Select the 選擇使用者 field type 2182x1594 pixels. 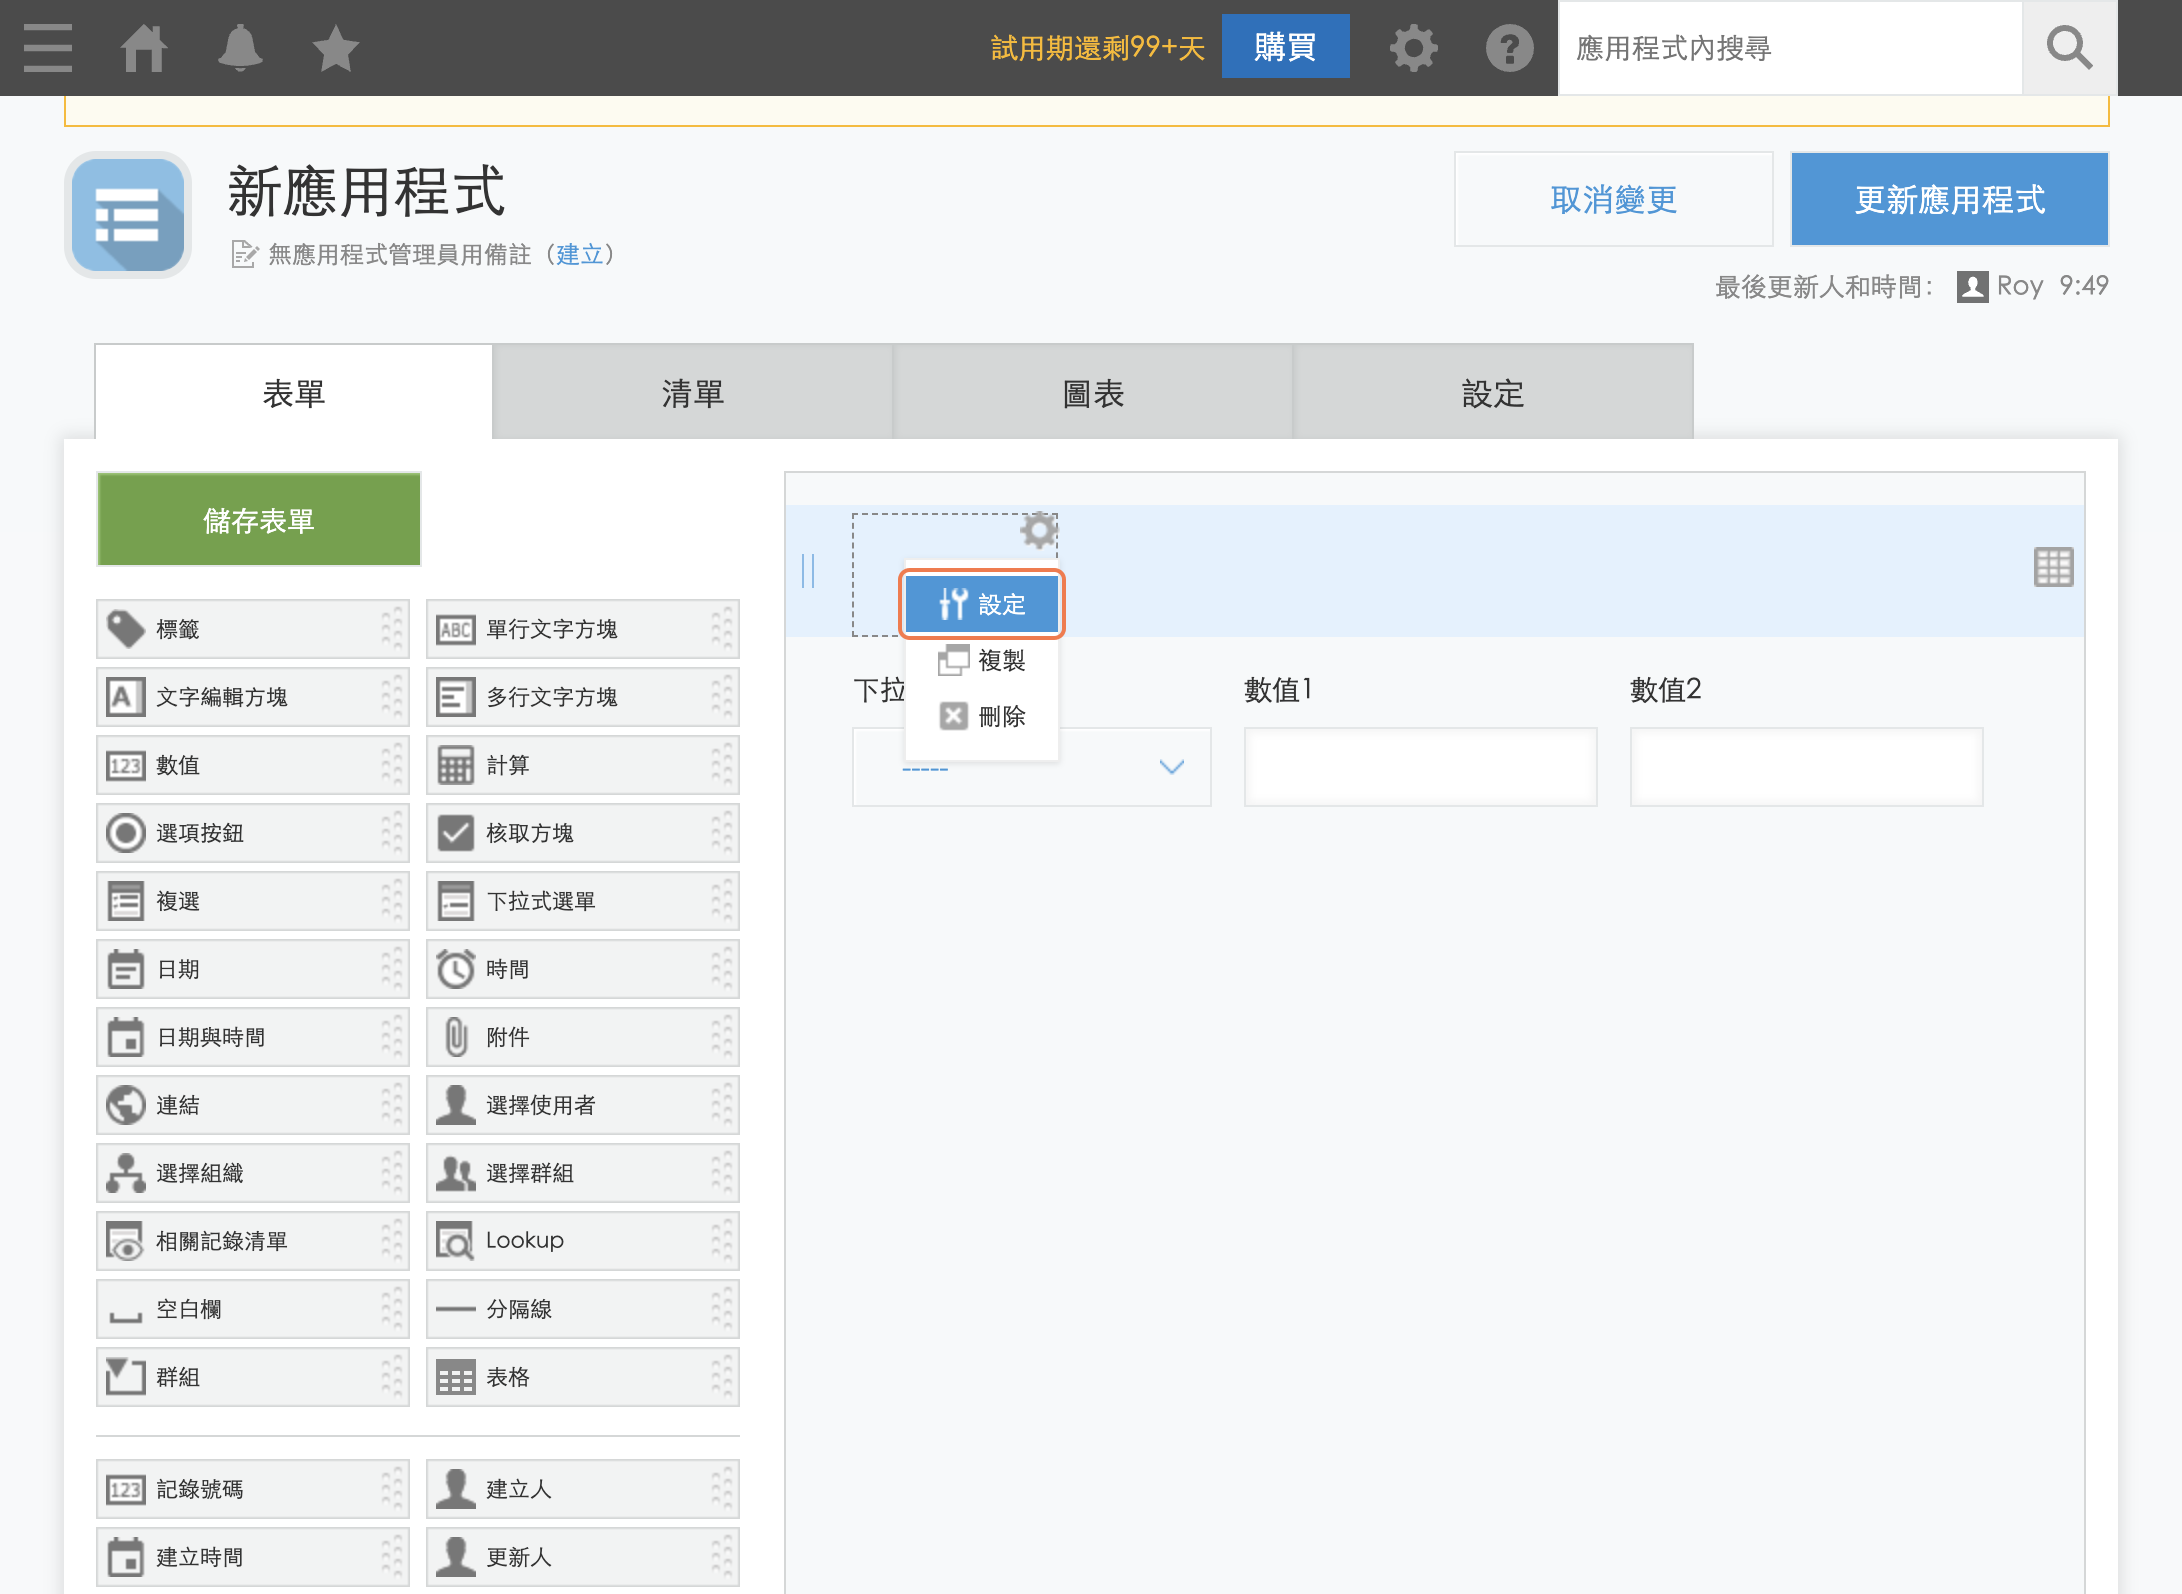pyautogui.click(x=583, y=1105)
